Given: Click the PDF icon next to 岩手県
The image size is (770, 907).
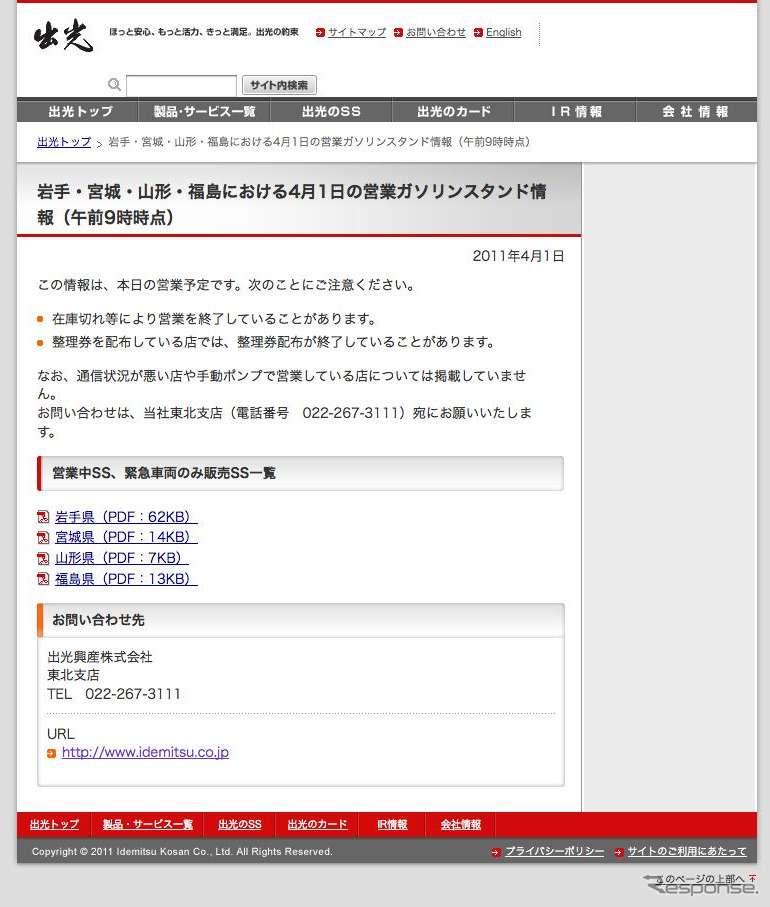Looking at the screenshot, I should [x=43, y=517].
